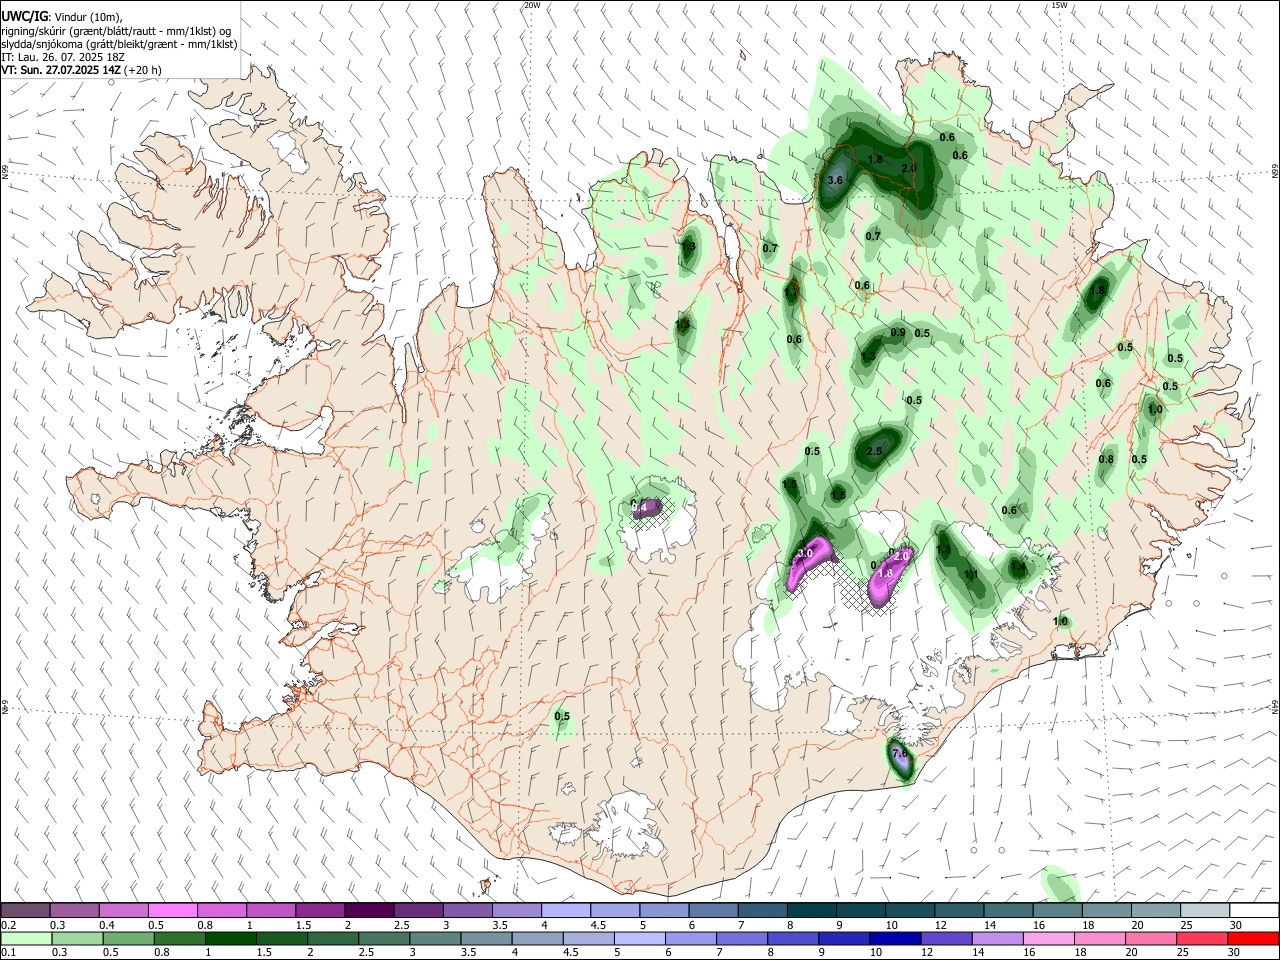Click the 0.9 precipitation value label
The image size is (1280, 960).
(x=898, y=333)
